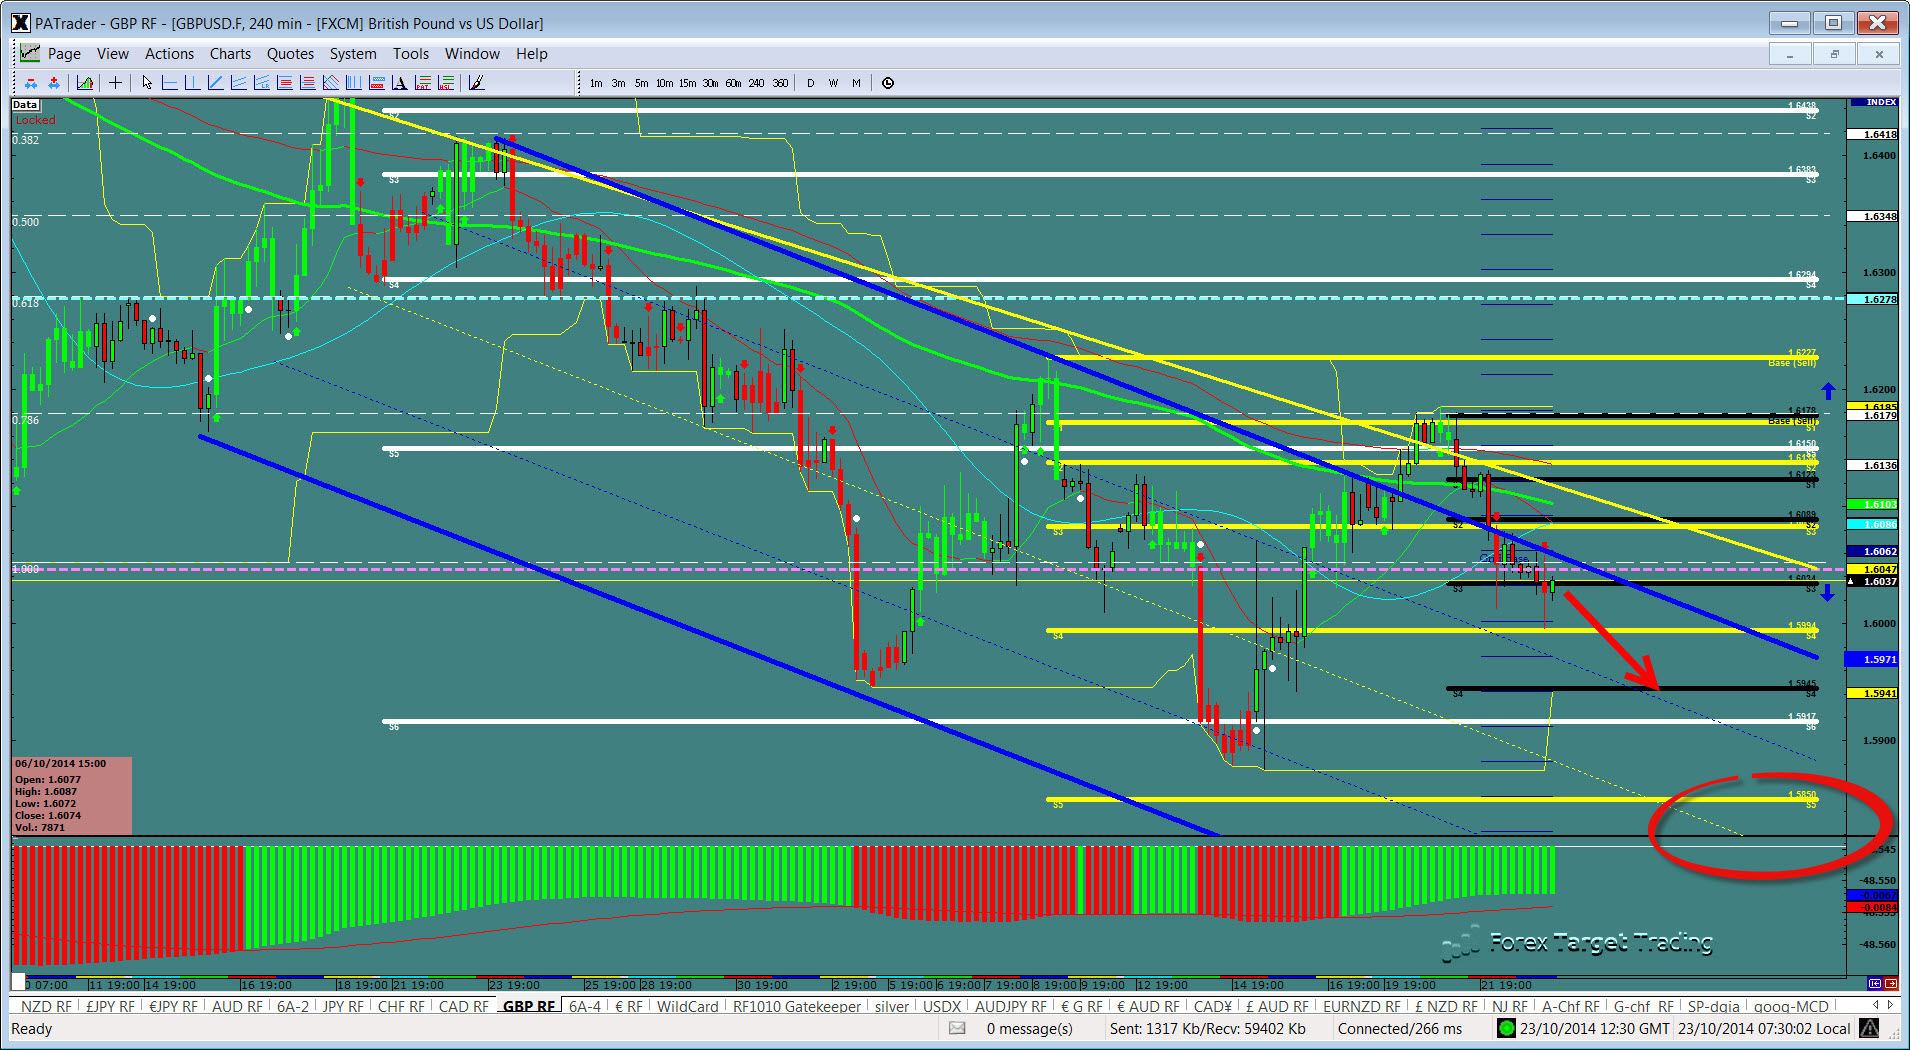Click the OHLC data box for 06/10/2014
The image size is (1910, 1050).
click(72, 796)
